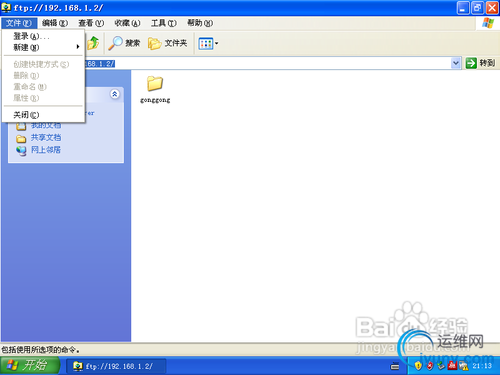Screen dimensions: 500x375
Task: Click the taskbar clock 21:13
Action: coord(482,366)
